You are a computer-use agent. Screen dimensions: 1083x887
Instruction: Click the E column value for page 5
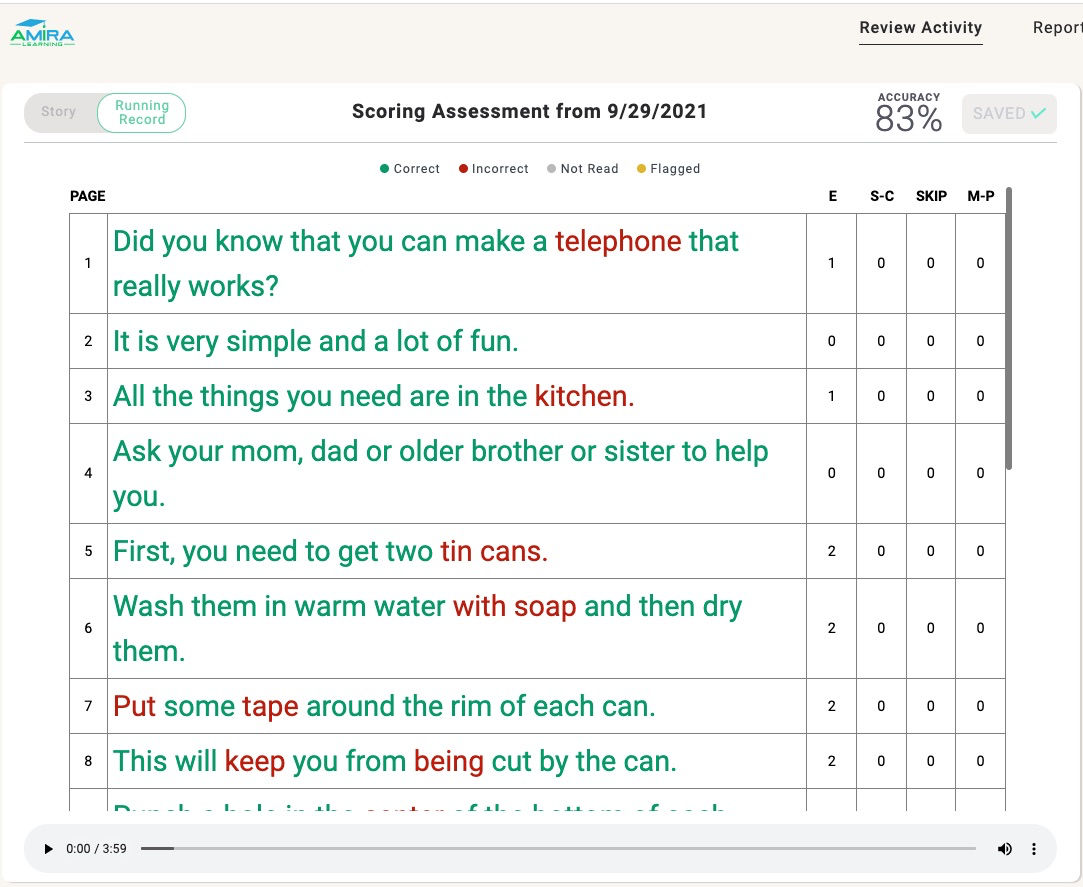(x=831, y=551)
